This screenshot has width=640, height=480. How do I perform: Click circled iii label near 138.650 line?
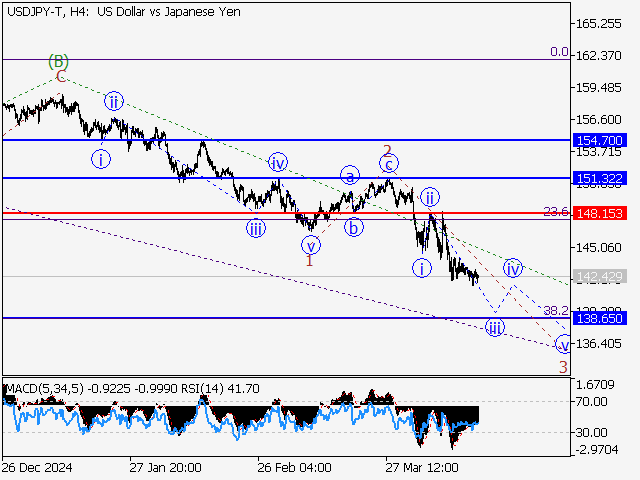point(494,327)
